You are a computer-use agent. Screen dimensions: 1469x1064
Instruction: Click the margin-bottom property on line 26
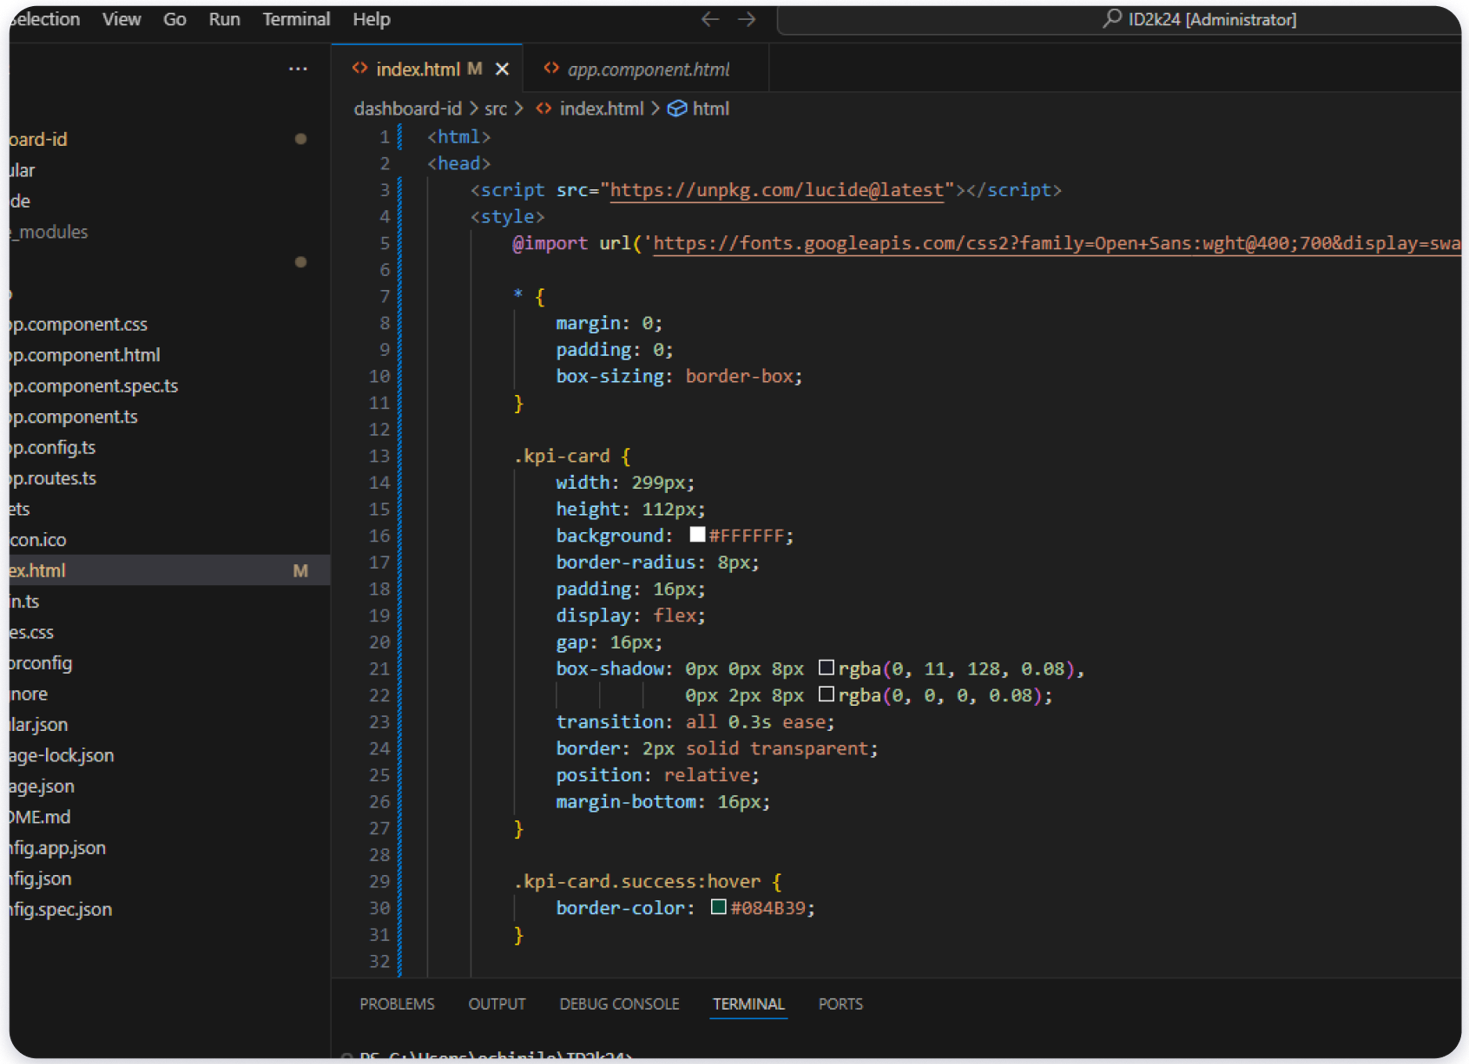626,801
